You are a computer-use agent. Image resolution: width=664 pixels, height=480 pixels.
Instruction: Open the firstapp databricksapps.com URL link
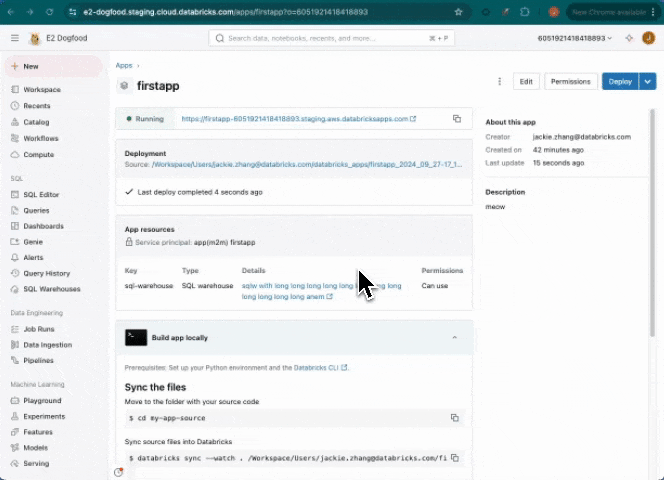point(297,118)
